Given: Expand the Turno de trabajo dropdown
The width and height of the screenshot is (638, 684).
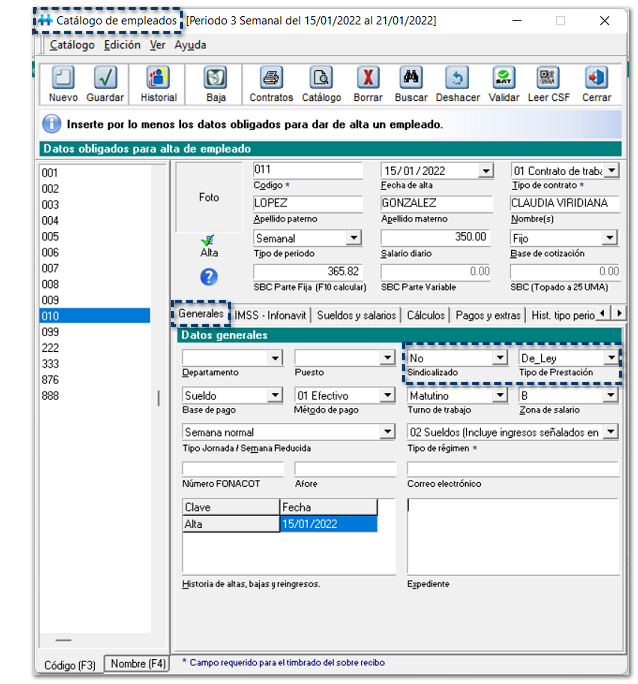Looking at the screenshot, I should [x=500, y=395].
